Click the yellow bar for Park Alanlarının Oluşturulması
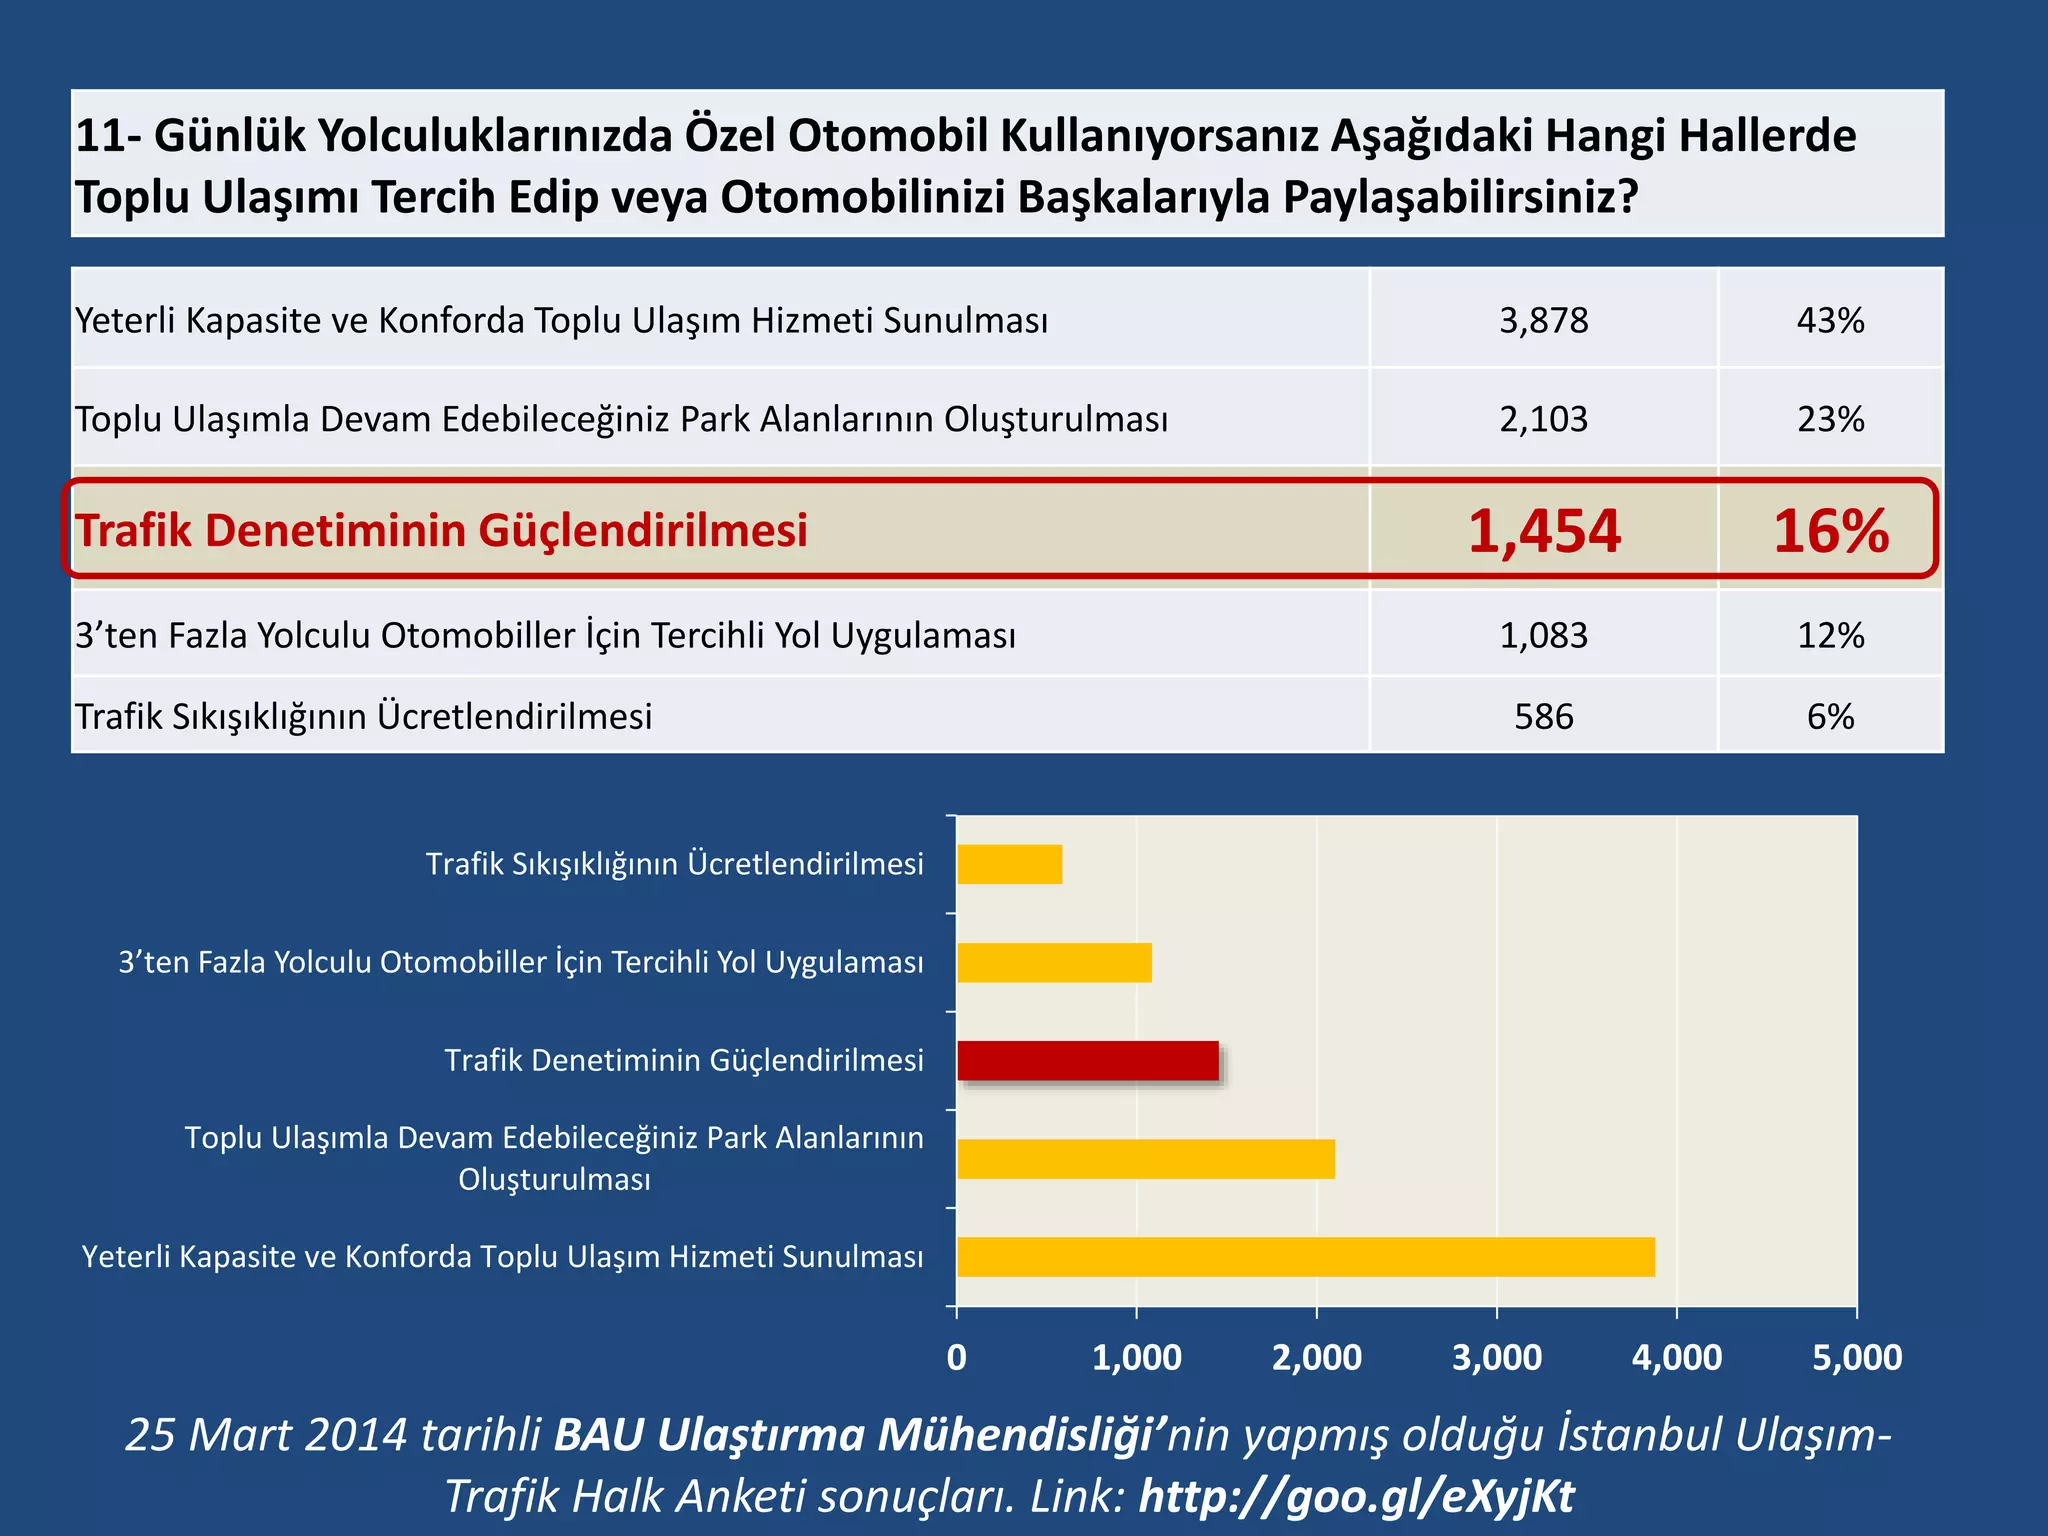 tap(1145, 1159)
